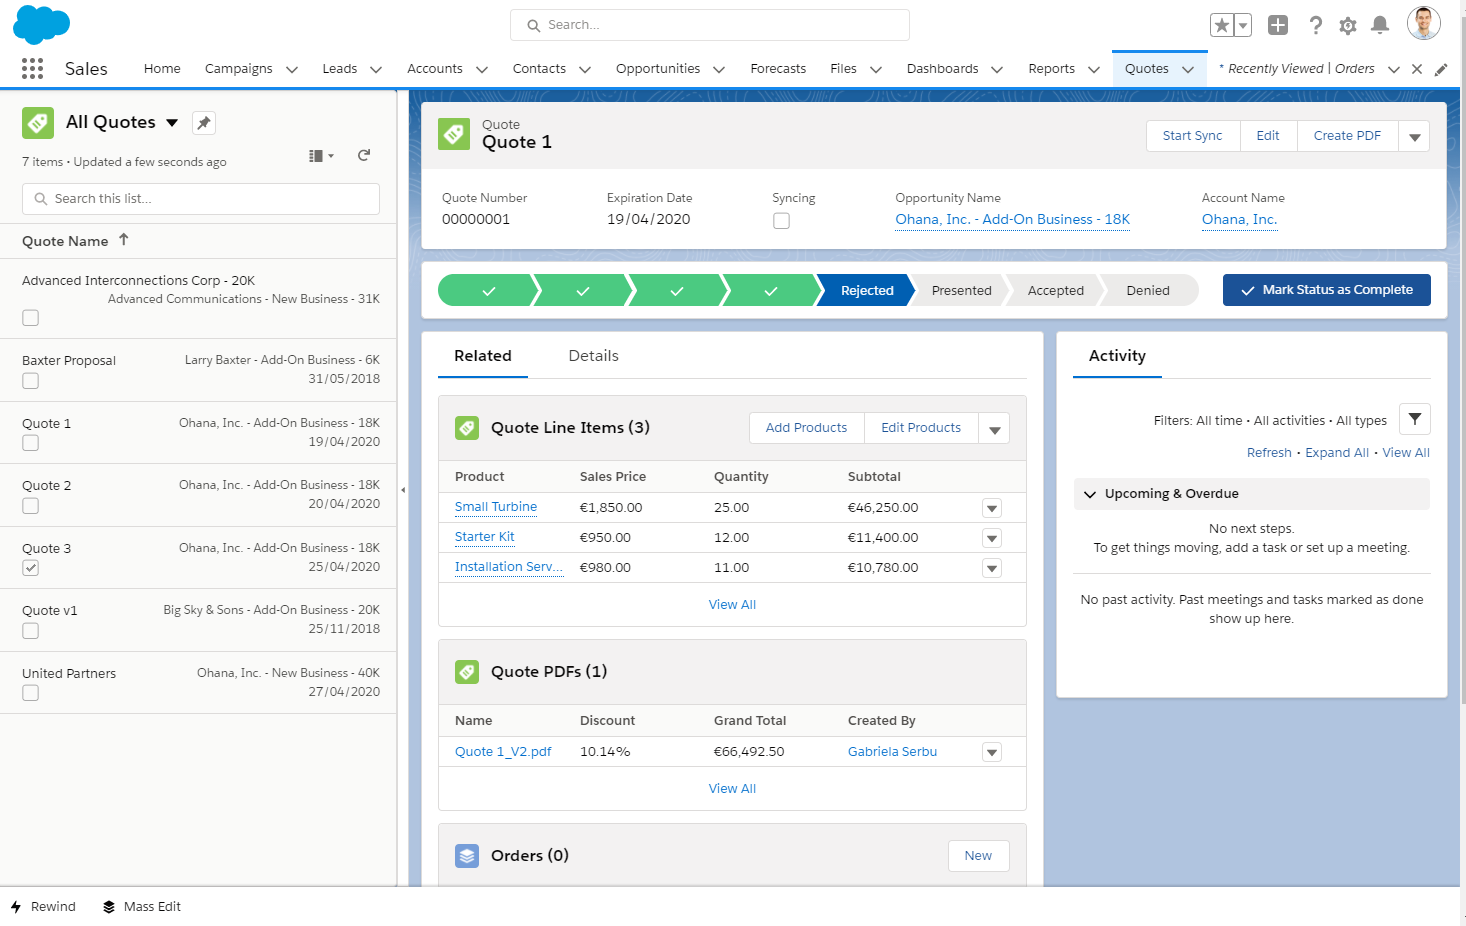The height and width of the screenshot is (926, 1466).
Task: Open Small Turbine row actions dropdown
Action: point(992,508)
